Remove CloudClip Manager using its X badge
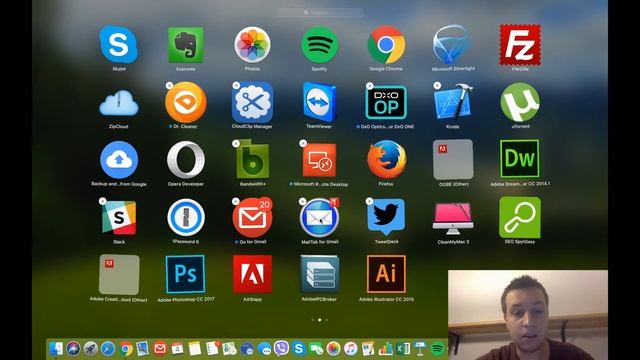The image size is (640, 360). point(236,85)
